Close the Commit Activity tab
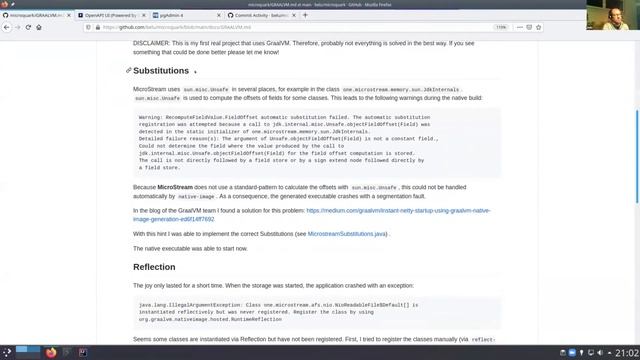Screen dimensions: 640x360 tap(294, 15)
